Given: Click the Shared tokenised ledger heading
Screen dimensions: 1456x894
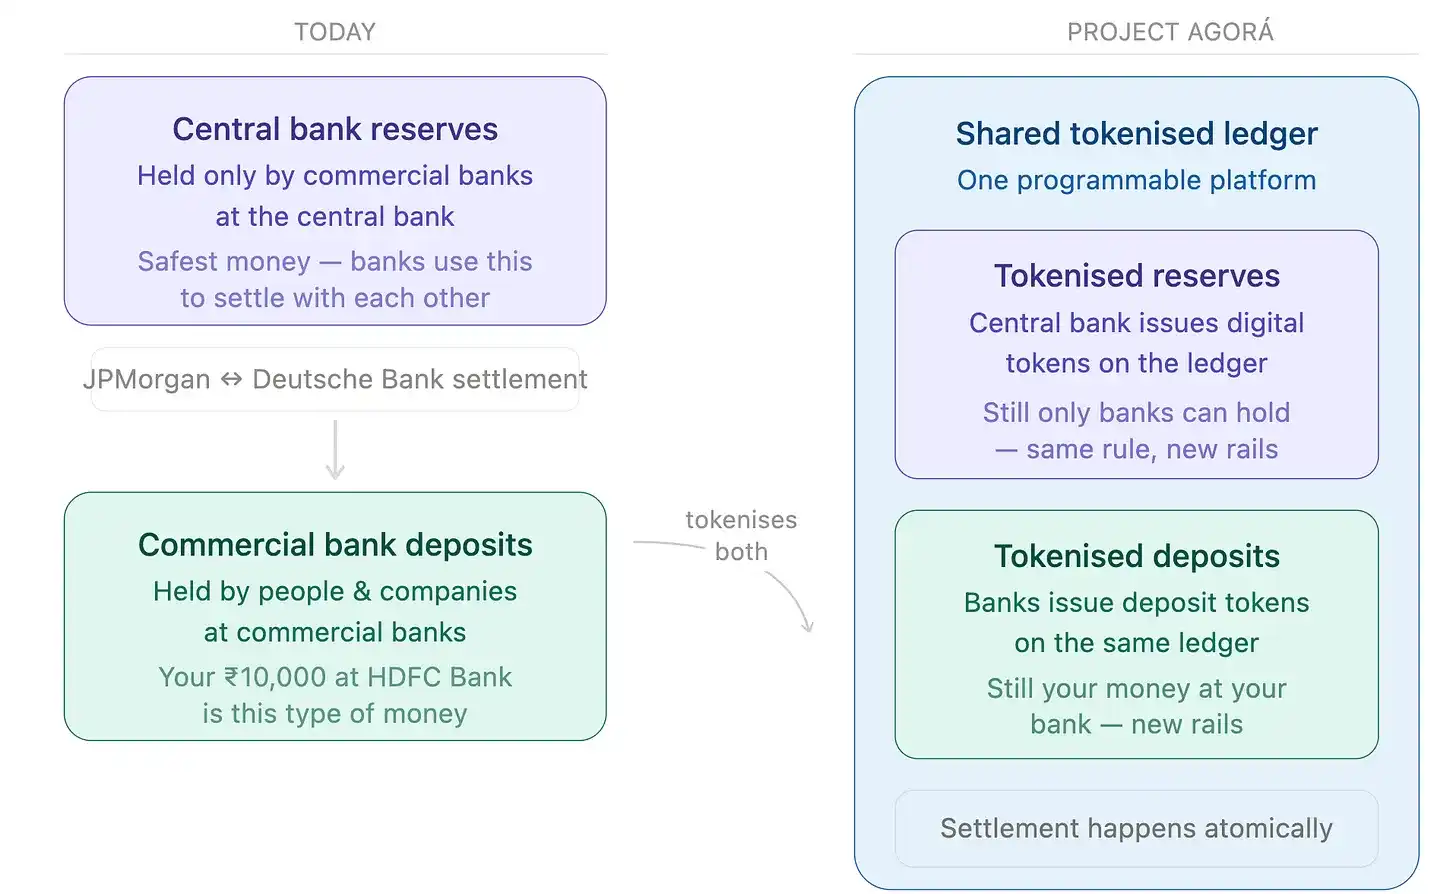Looking at the screenshot, I should pos(1137,133).
